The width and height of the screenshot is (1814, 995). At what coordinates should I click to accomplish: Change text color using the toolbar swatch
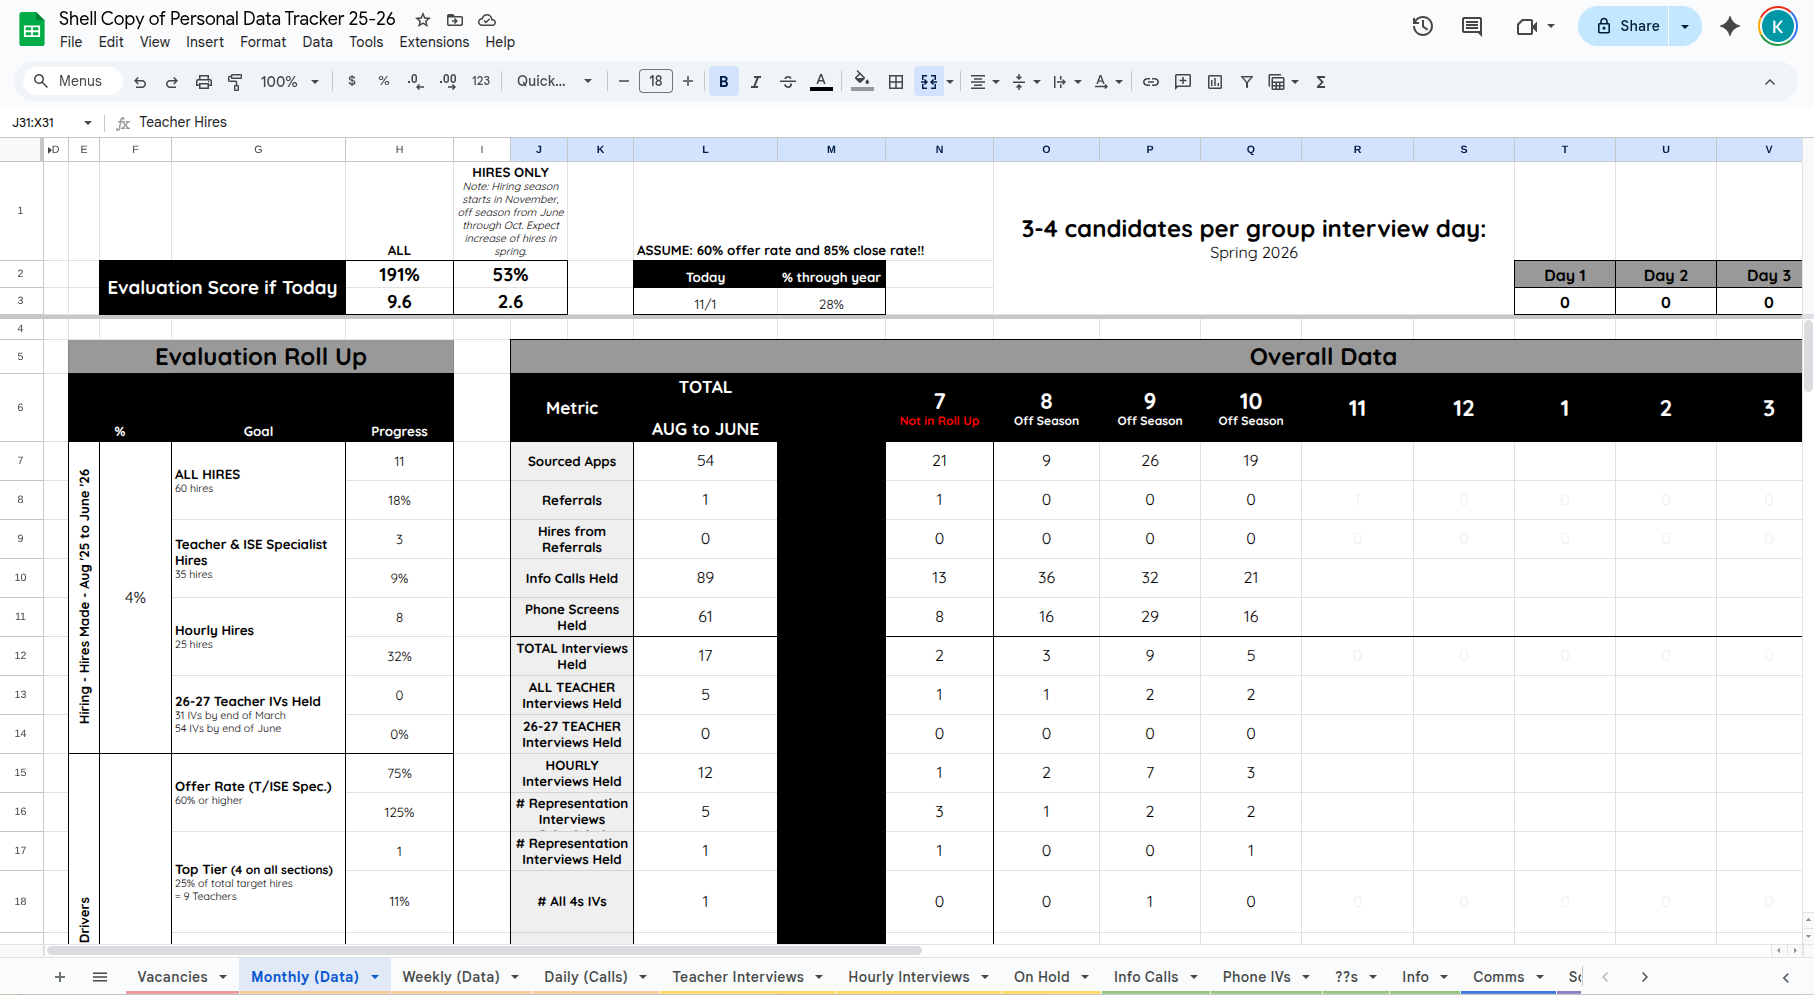click(821, 81)
